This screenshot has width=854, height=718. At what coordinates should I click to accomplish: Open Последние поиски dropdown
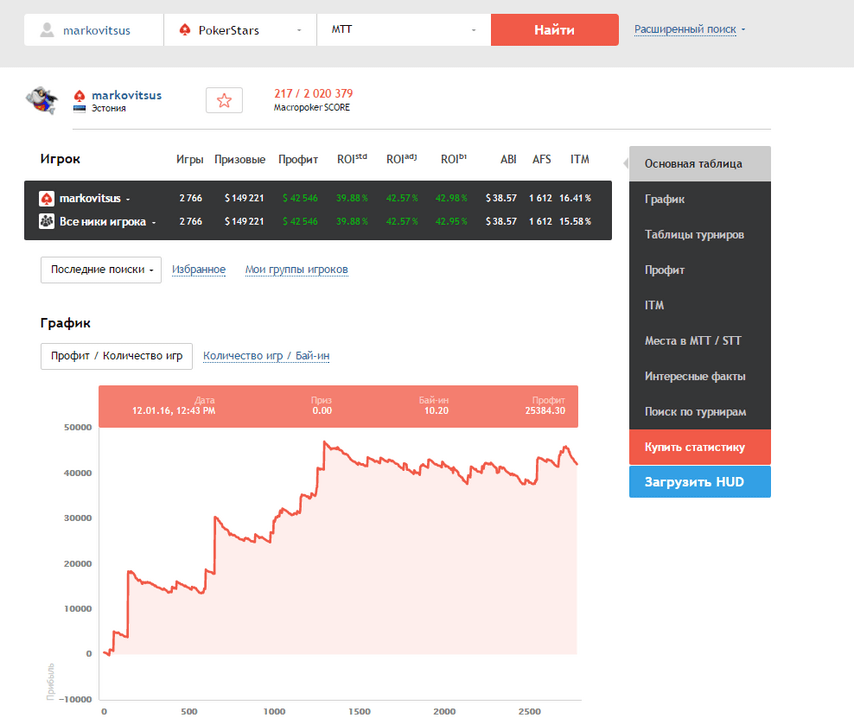[101, 270]
